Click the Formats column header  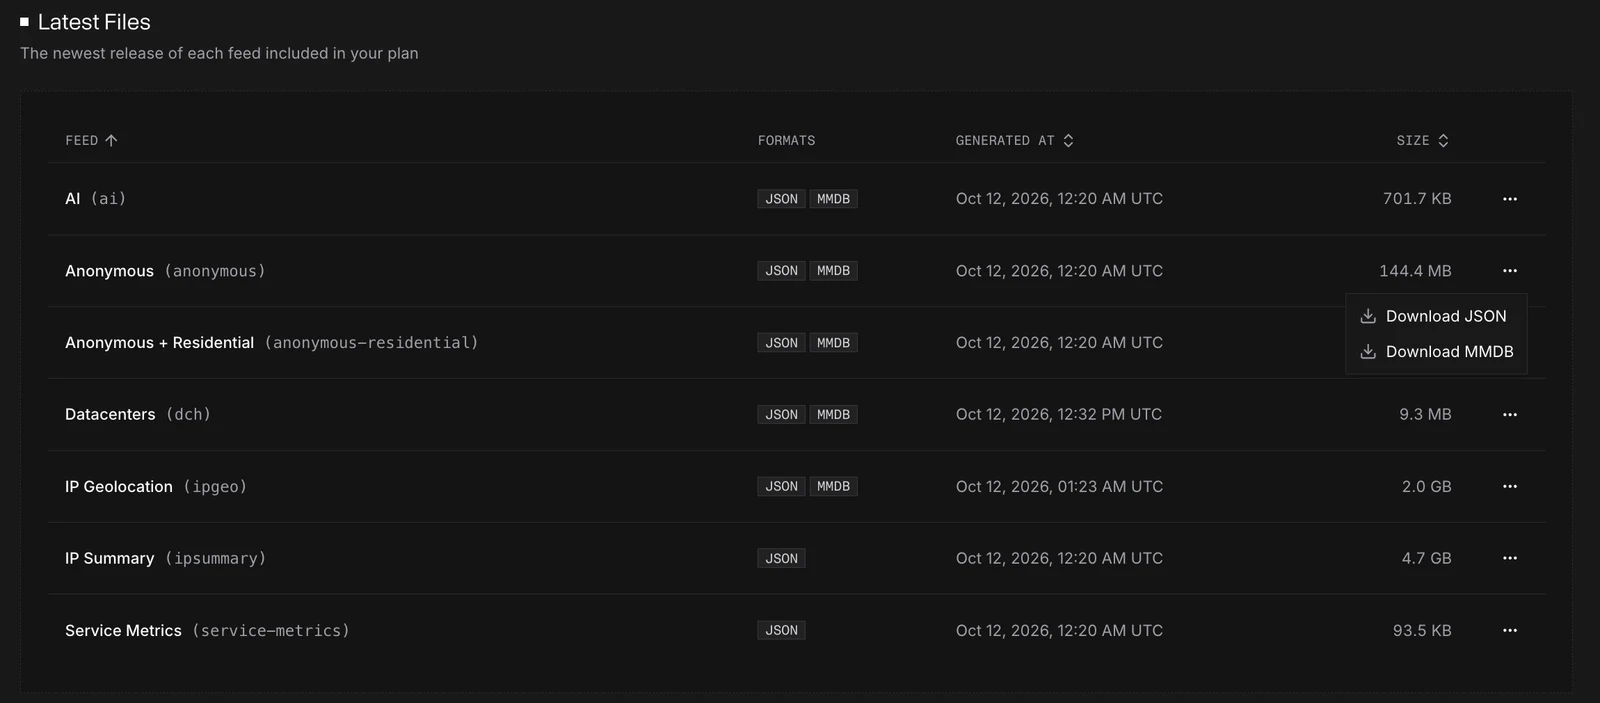click(x=786, y=141)
